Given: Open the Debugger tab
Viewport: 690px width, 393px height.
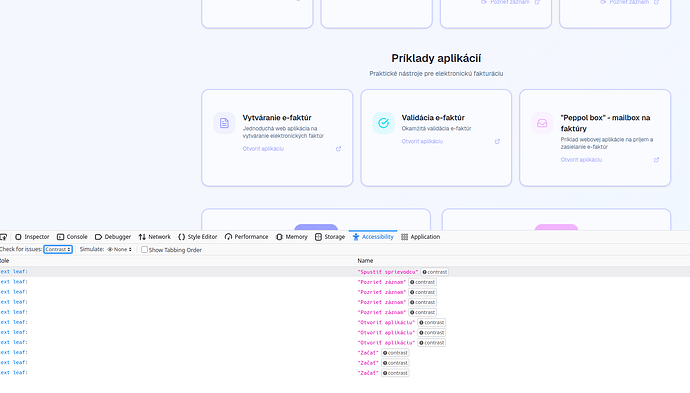Looking at the screenshot, I should (113, 237).
